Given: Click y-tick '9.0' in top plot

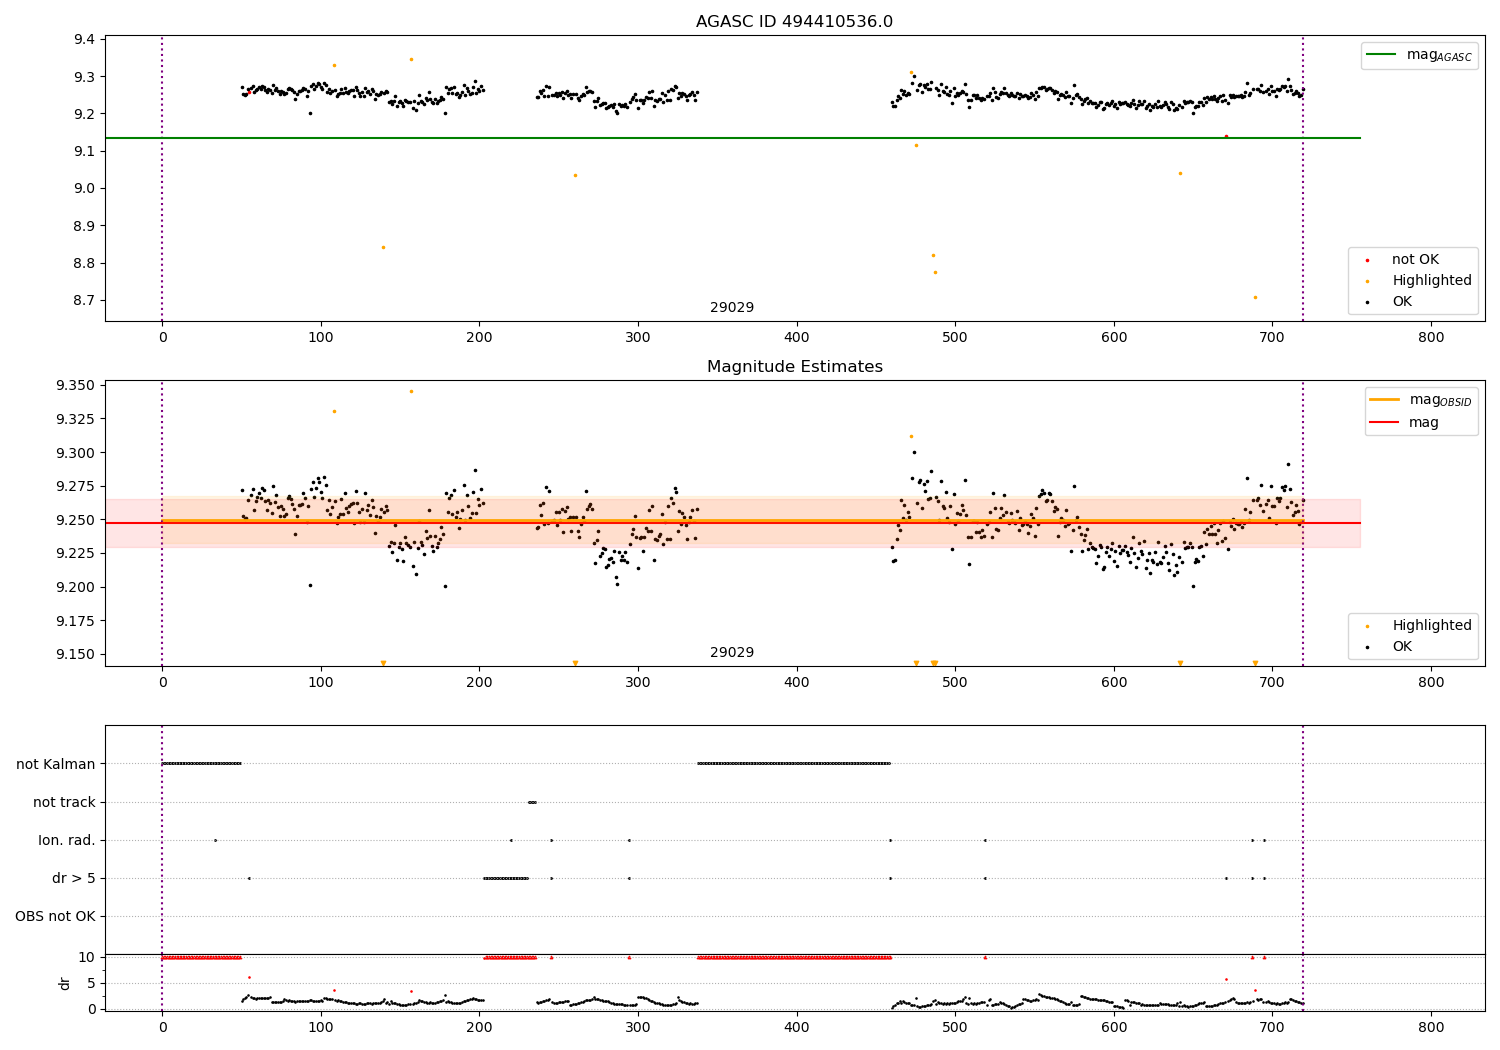Looking at the screenshot, I should (x=85, y=189).
